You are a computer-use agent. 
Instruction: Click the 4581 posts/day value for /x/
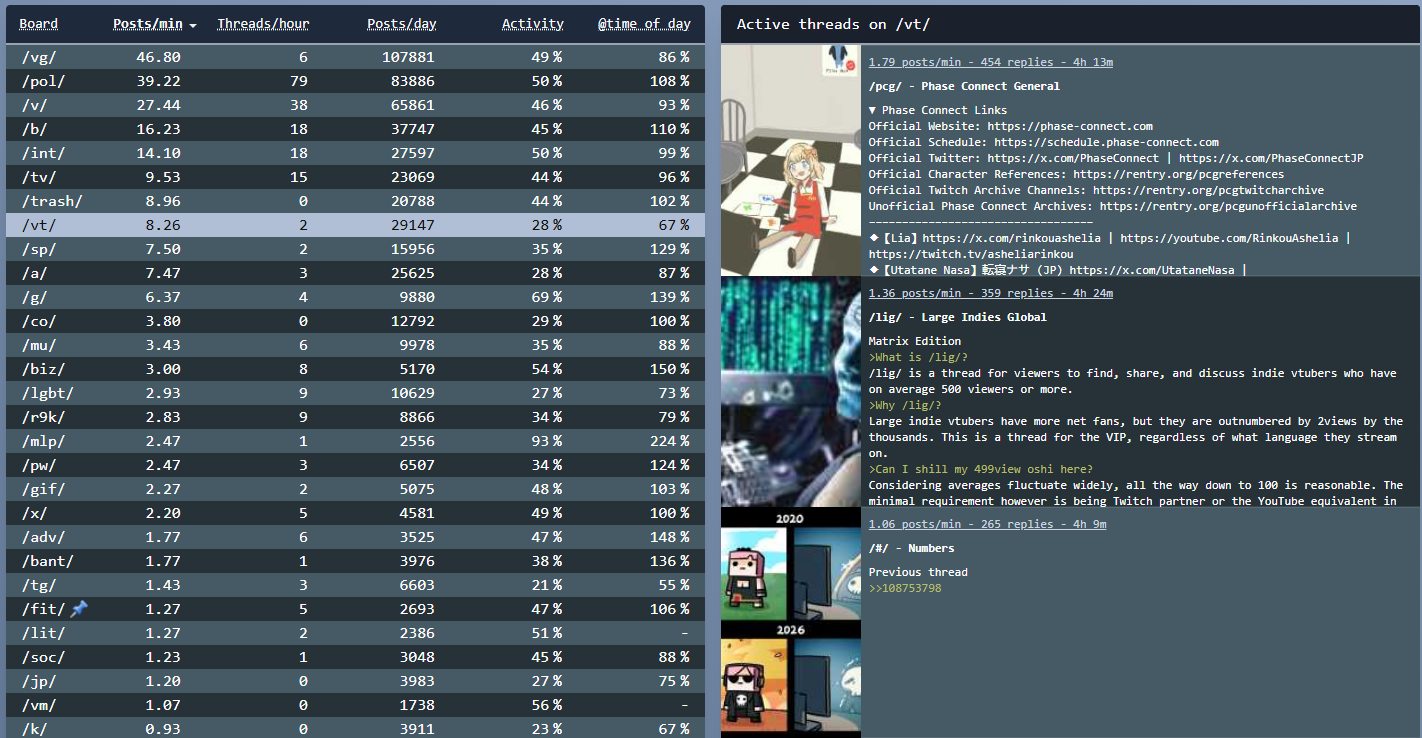(x=417, y=513)
